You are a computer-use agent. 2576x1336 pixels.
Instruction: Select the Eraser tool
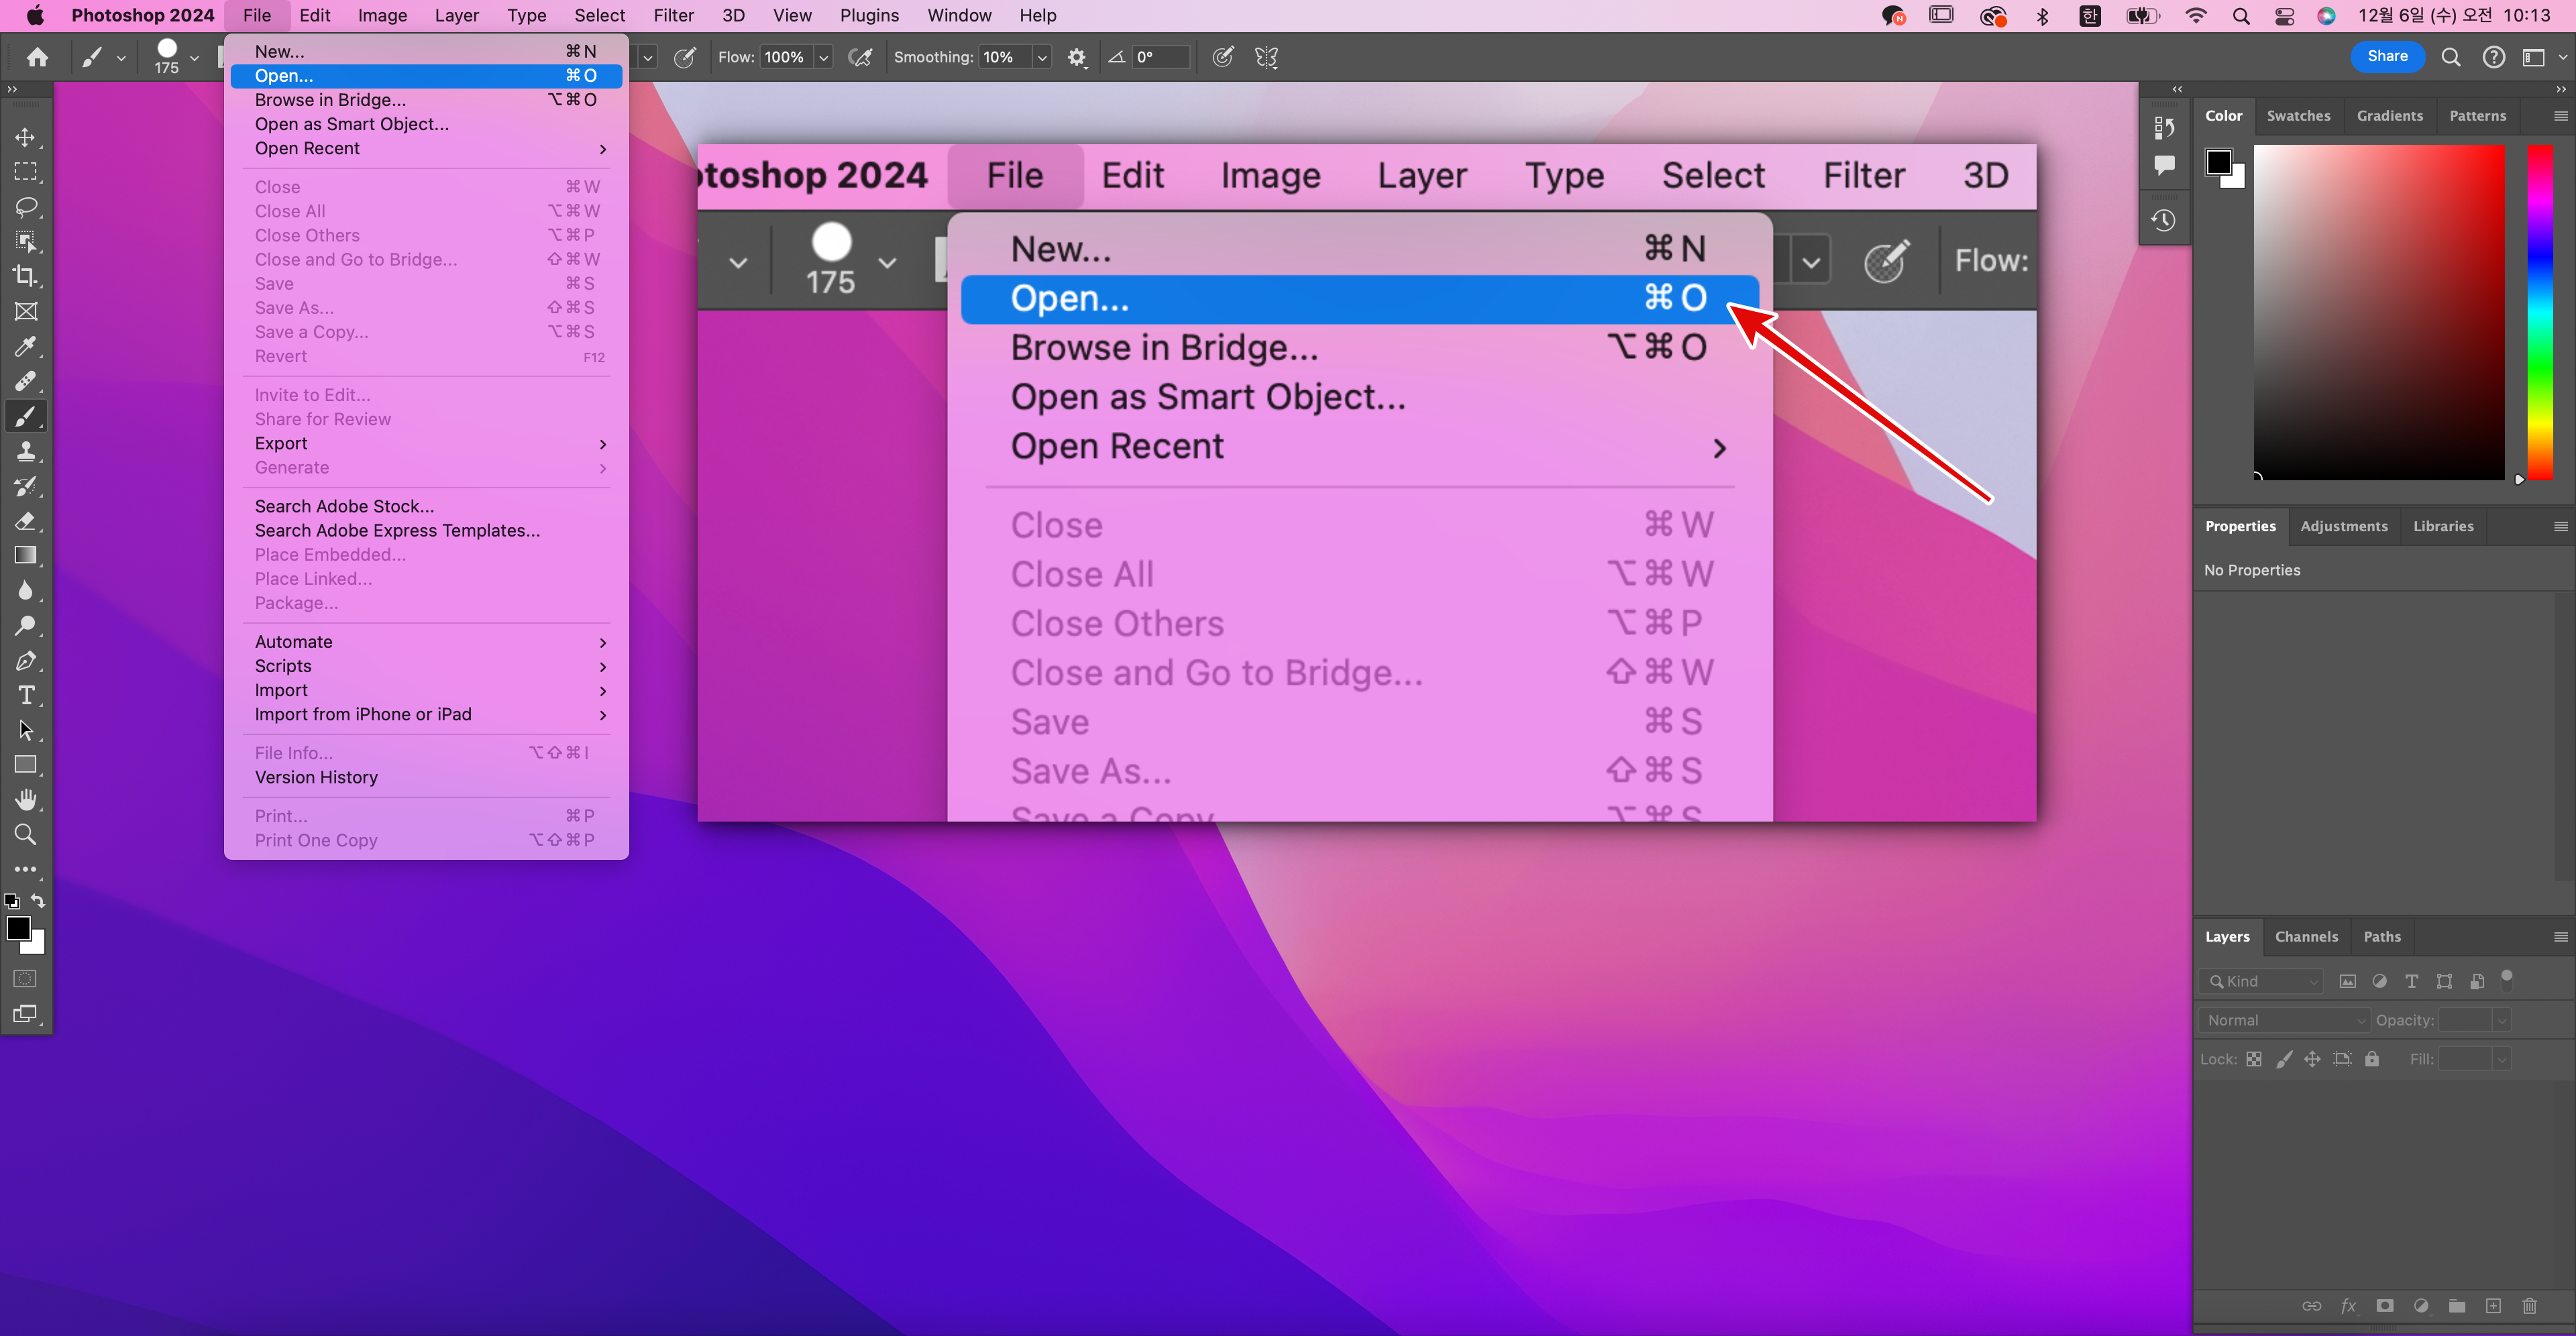[26, 521]
